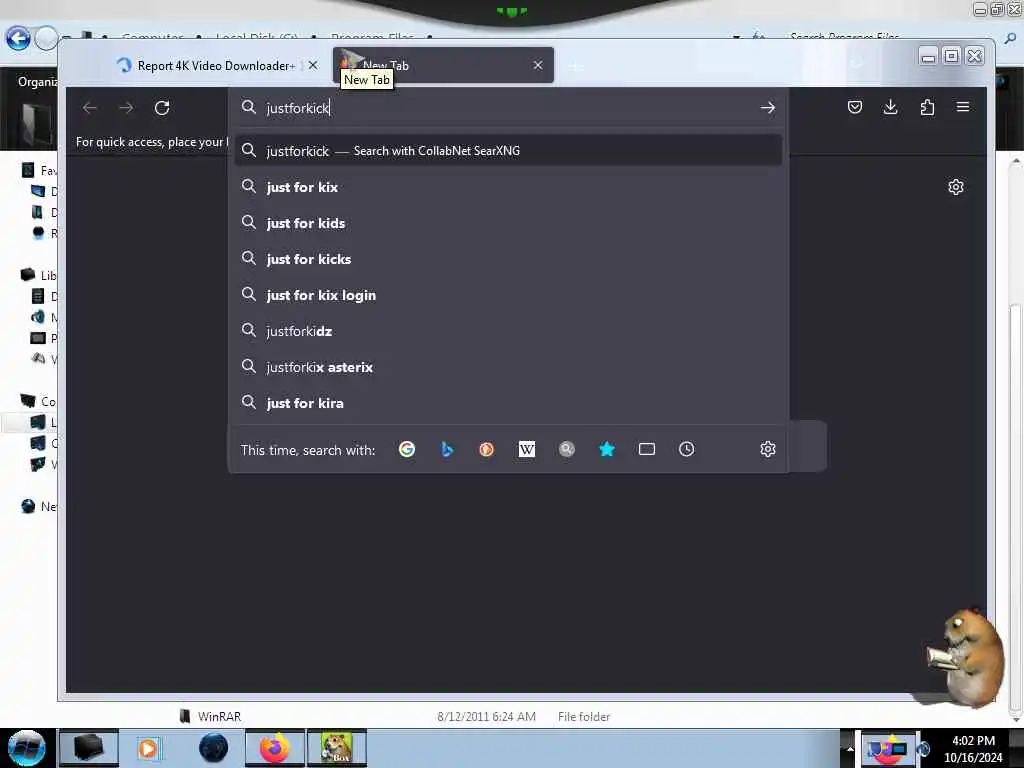Switch to Report 4K Video Downloader+ tab
Screen dimensions: 1024x768
216,65
